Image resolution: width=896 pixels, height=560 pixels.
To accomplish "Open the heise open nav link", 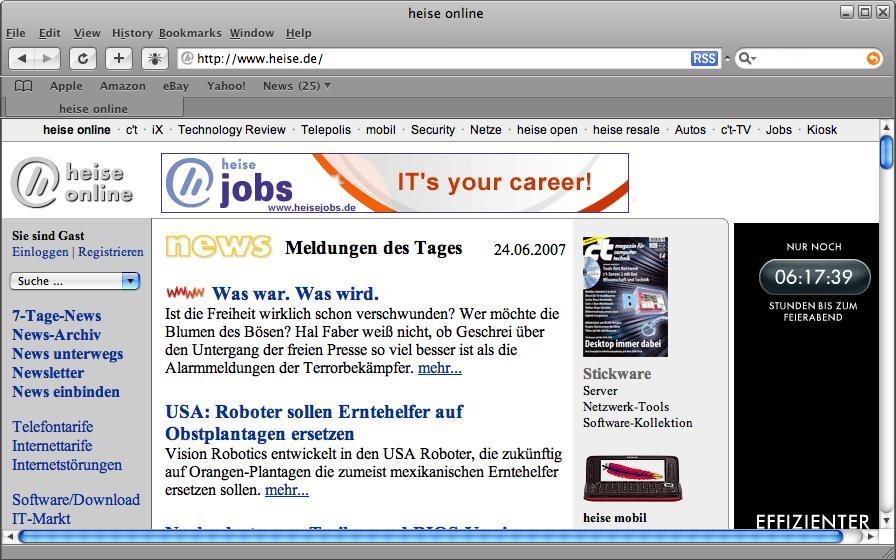I will (x=547, y=130).
